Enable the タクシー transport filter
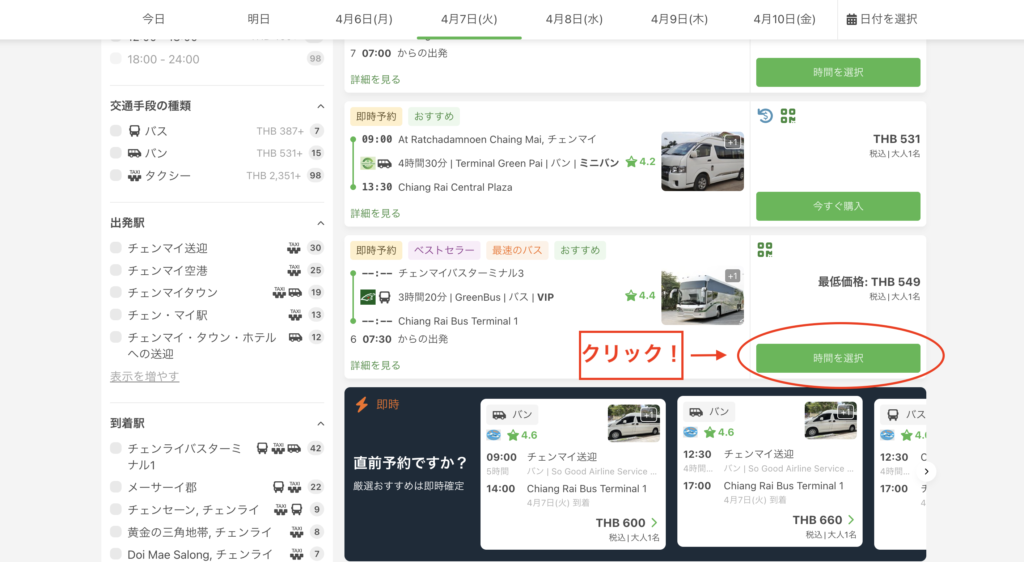 [116, 175]
